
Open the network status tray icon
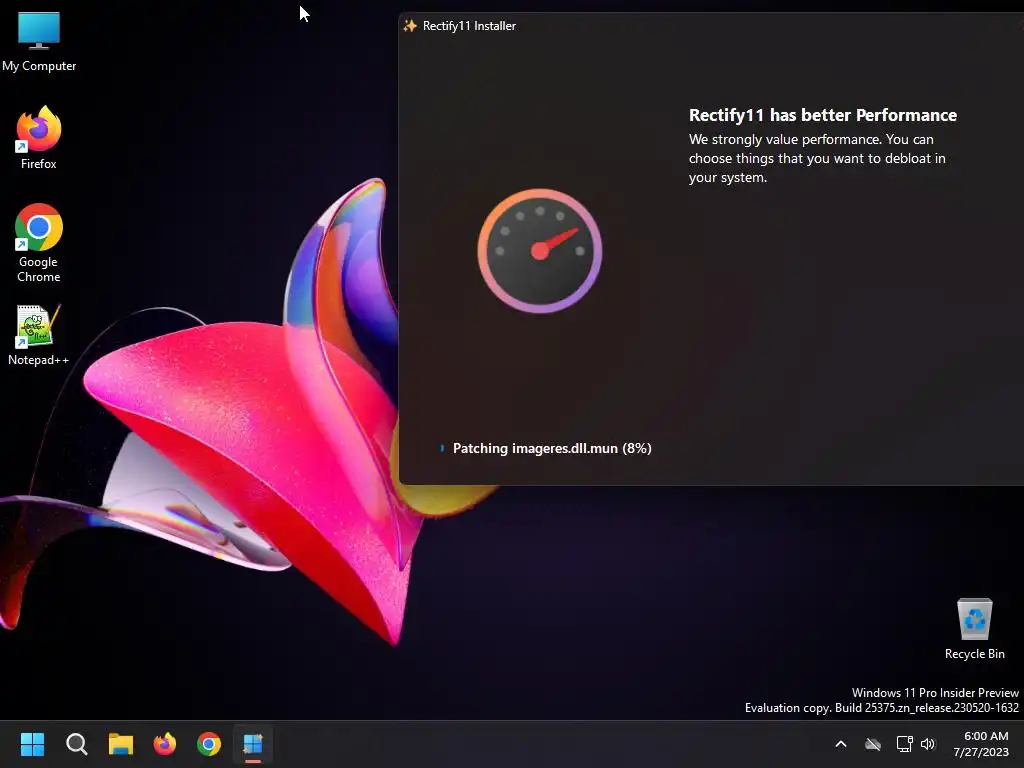(904, 744)
